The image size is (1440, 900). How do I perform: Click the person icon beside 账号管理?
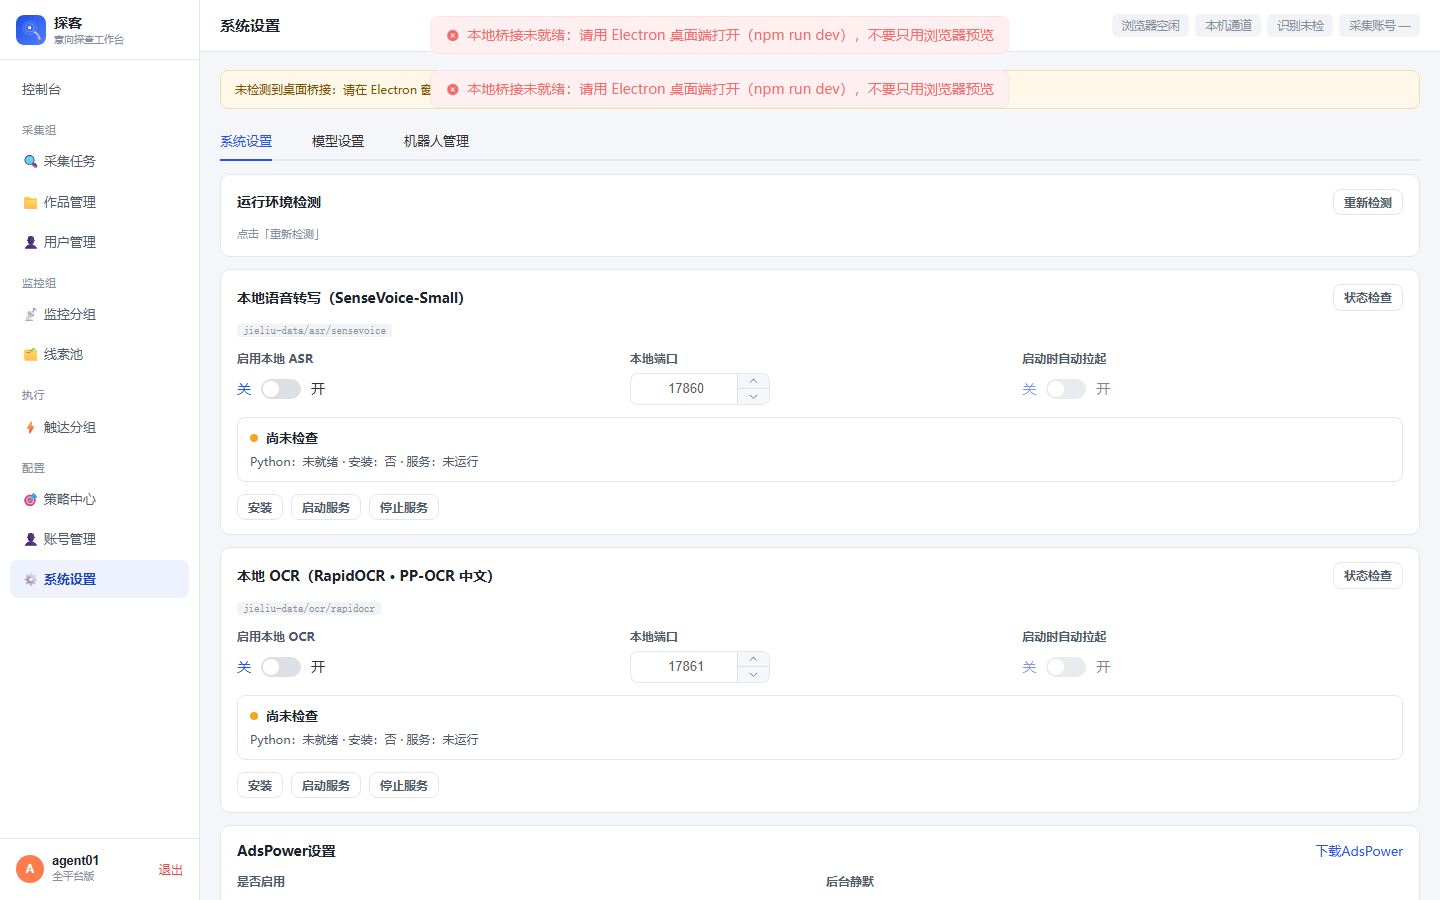tap(31, 539)
